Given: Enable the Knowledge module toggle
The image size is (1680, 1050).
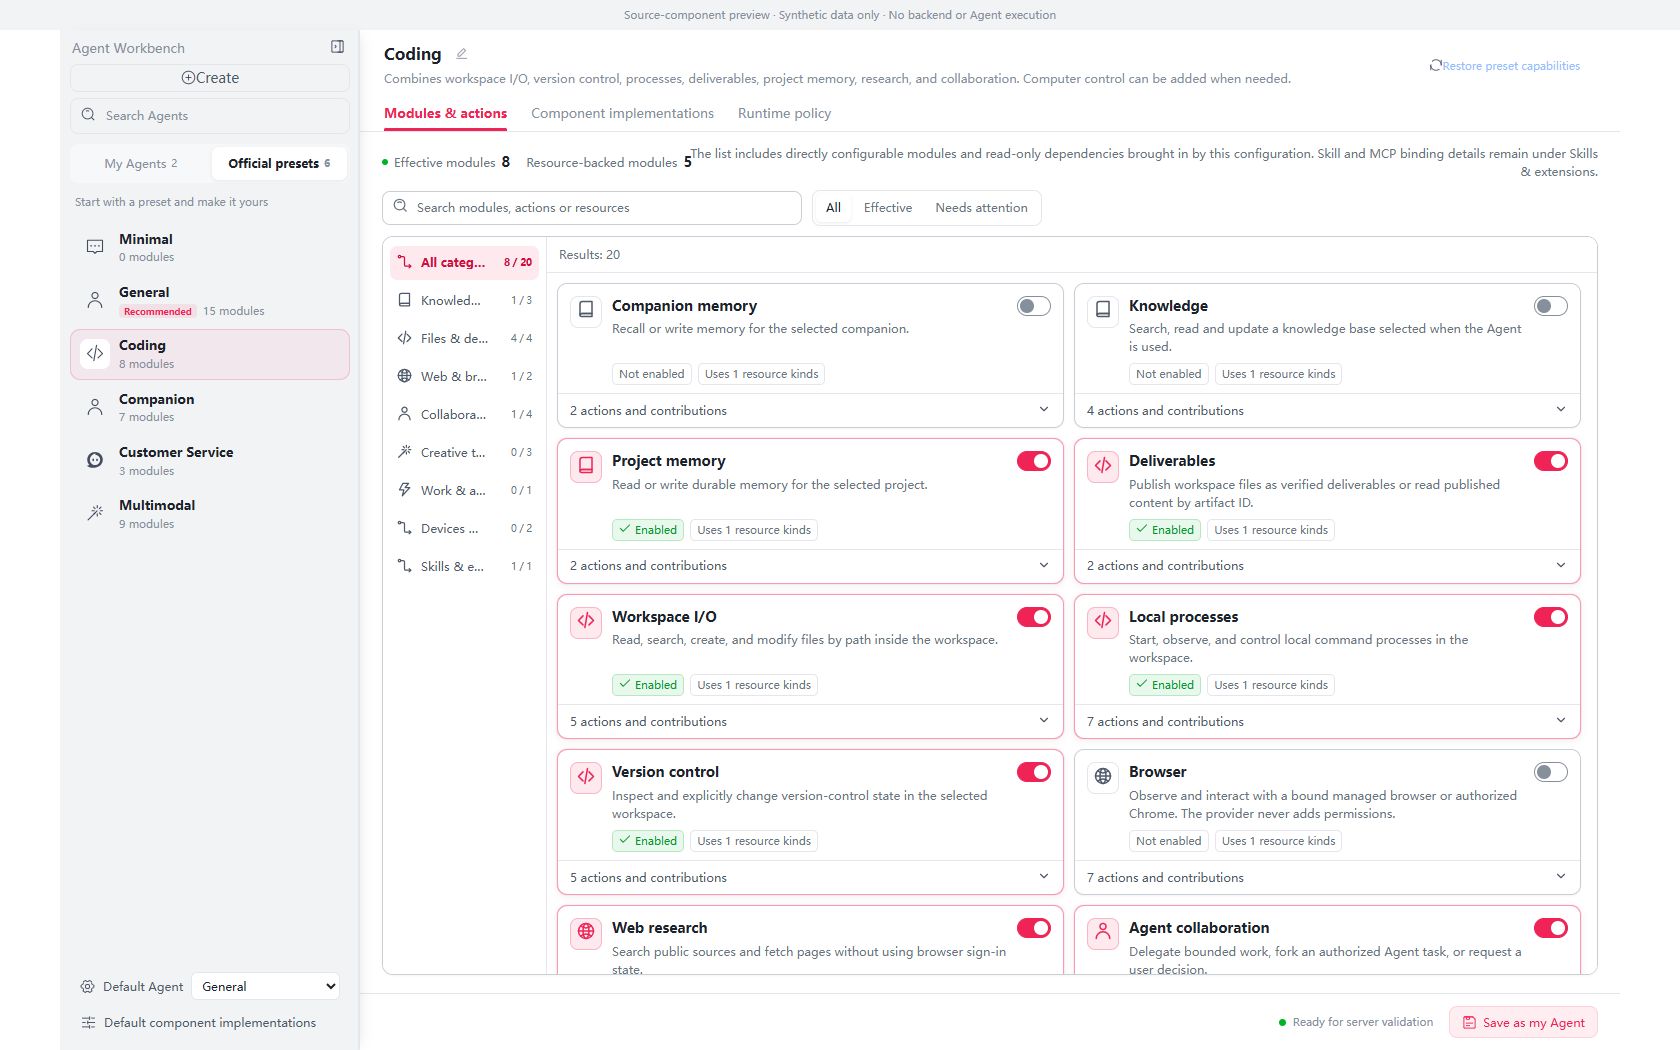Looking at the screenshot, I should pyautogui.click(x=1551, y=306).
